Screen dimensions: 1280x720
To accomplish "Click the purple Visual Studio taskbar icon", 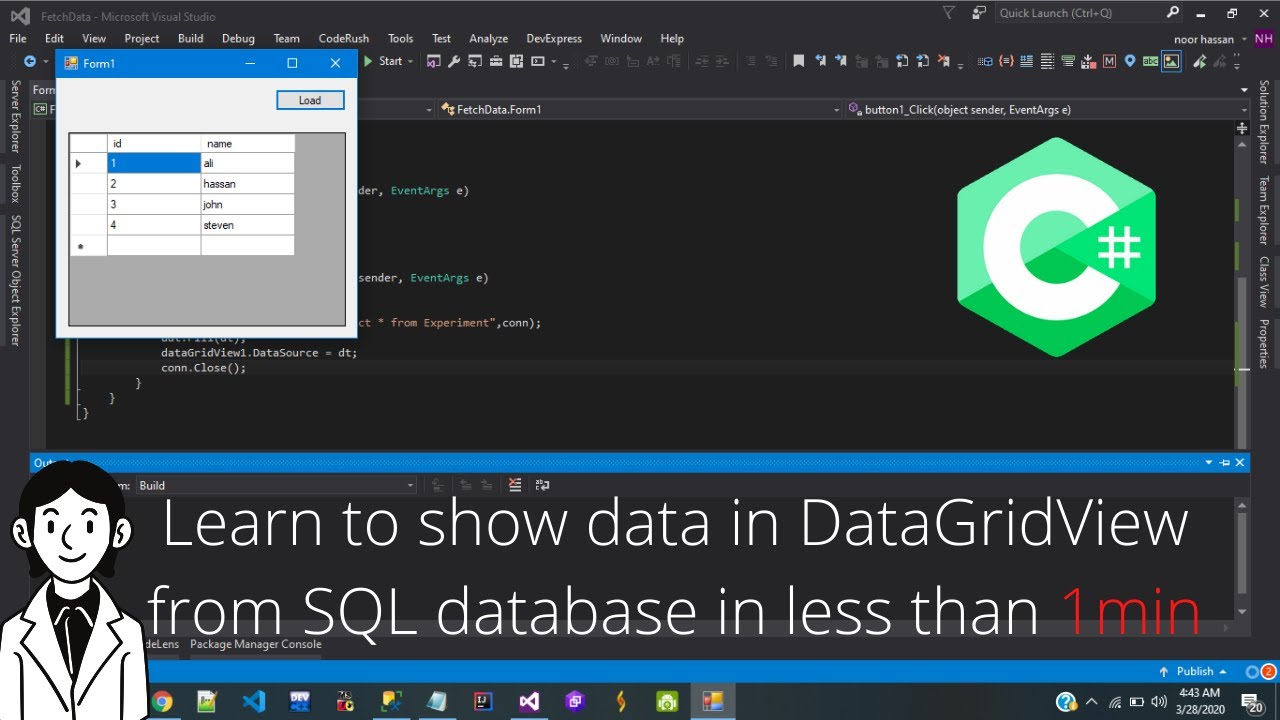I will click(x=530, y=701).
